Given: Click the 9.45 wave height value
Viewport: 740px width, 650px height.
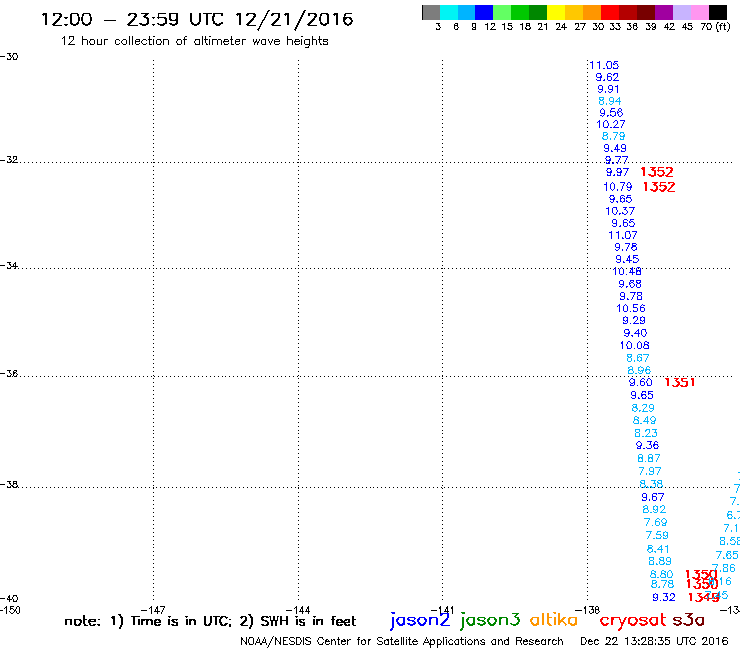Looking at the screenshot, I should click(627, 259).
